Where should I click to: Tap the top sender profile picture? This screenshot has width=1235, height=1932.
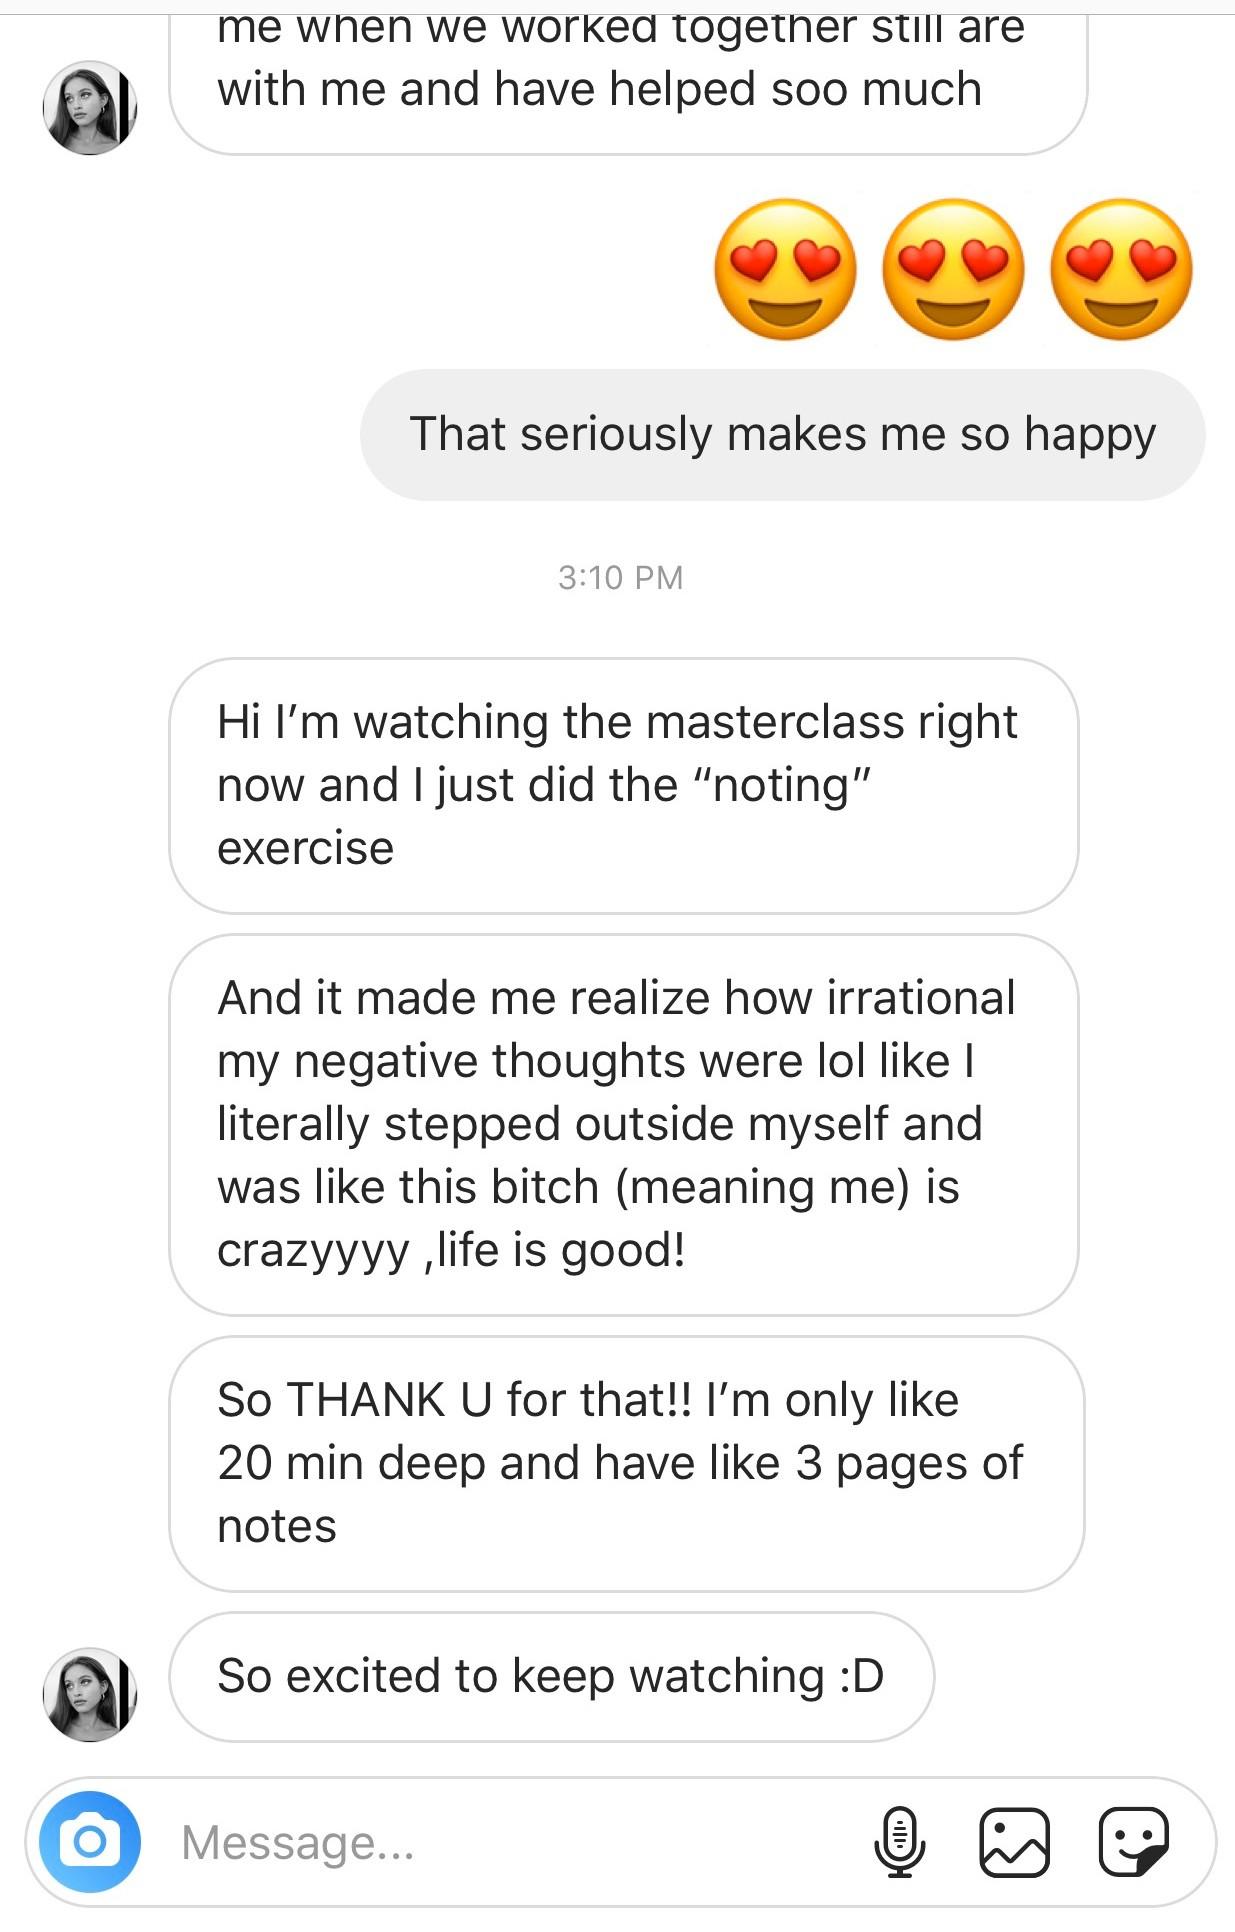(90, 108)
